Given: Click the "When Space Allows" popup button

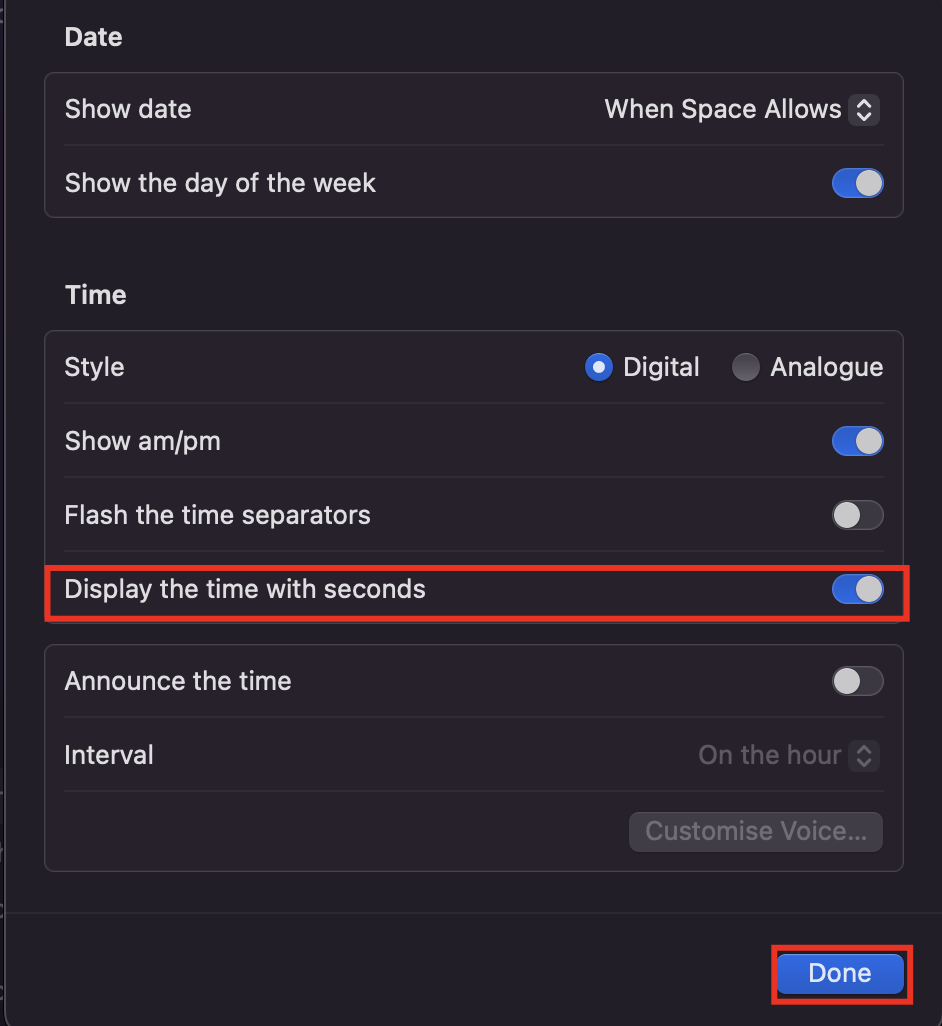Looking at the screenshot, I should coord(740,110).
